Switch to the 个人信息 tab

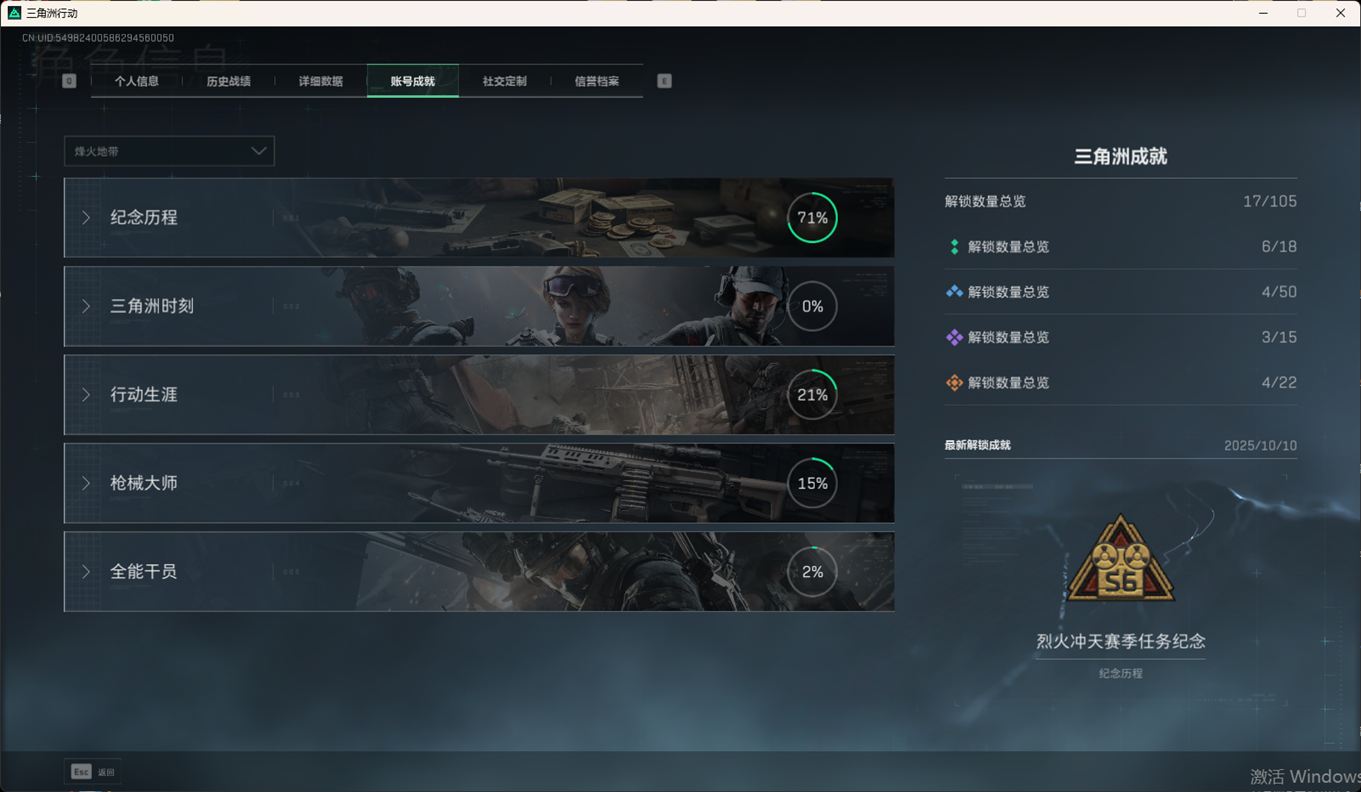[137, 81]
